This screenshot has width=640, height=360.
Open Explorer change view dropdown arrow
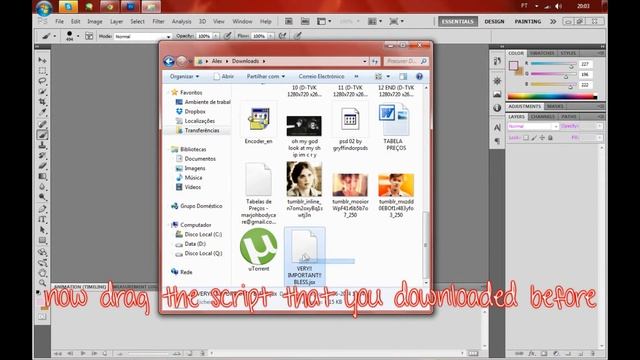(x=388, y=76)
